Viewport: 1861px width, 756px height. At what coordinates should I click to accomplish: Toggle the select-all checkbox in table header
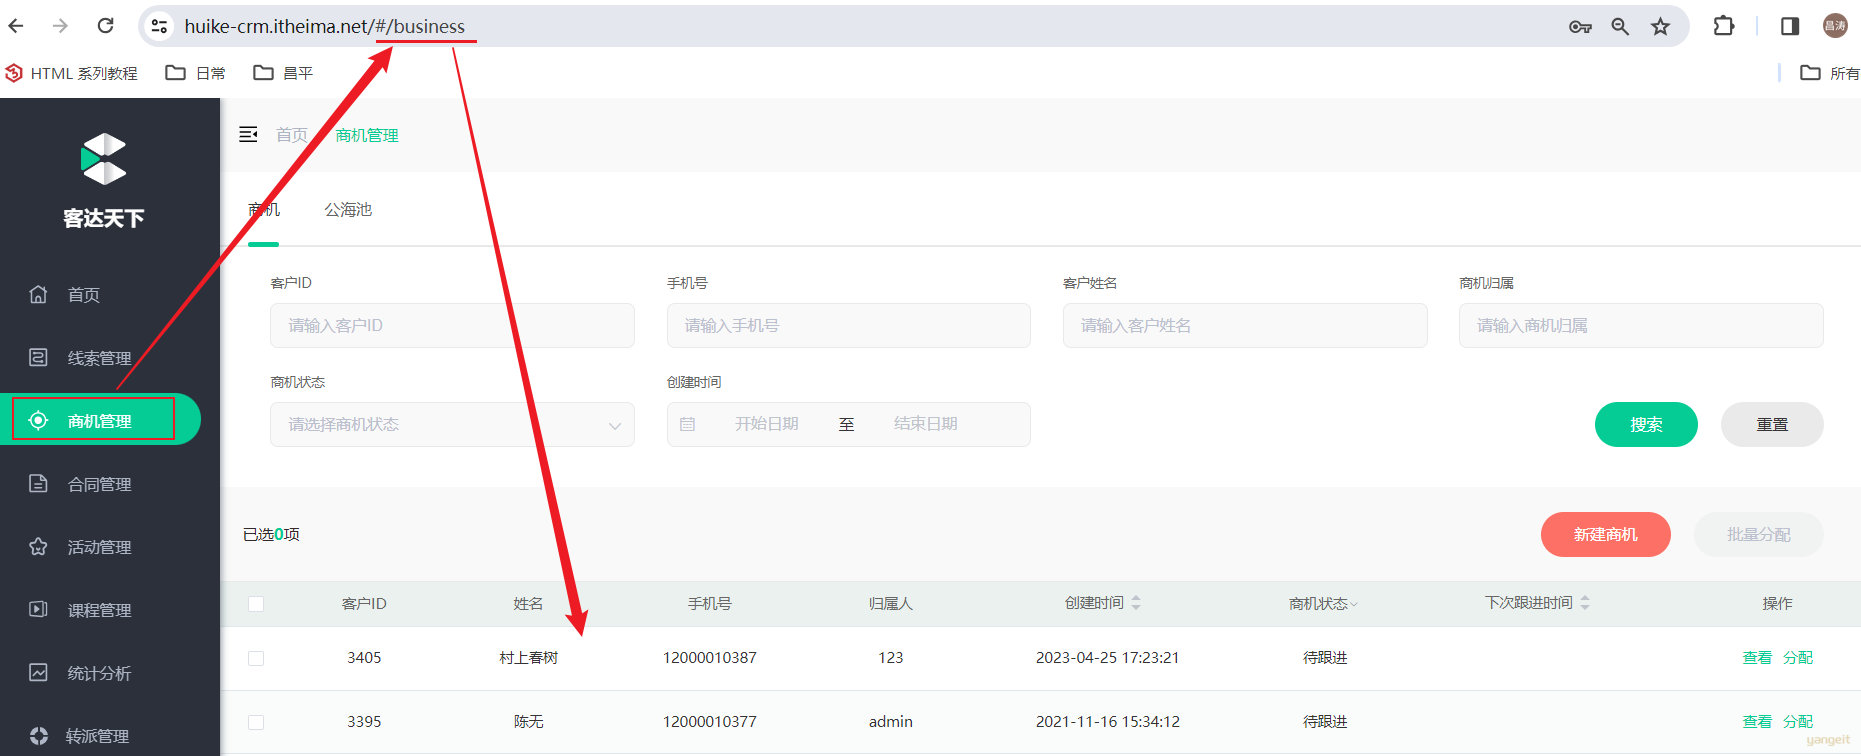256,604
